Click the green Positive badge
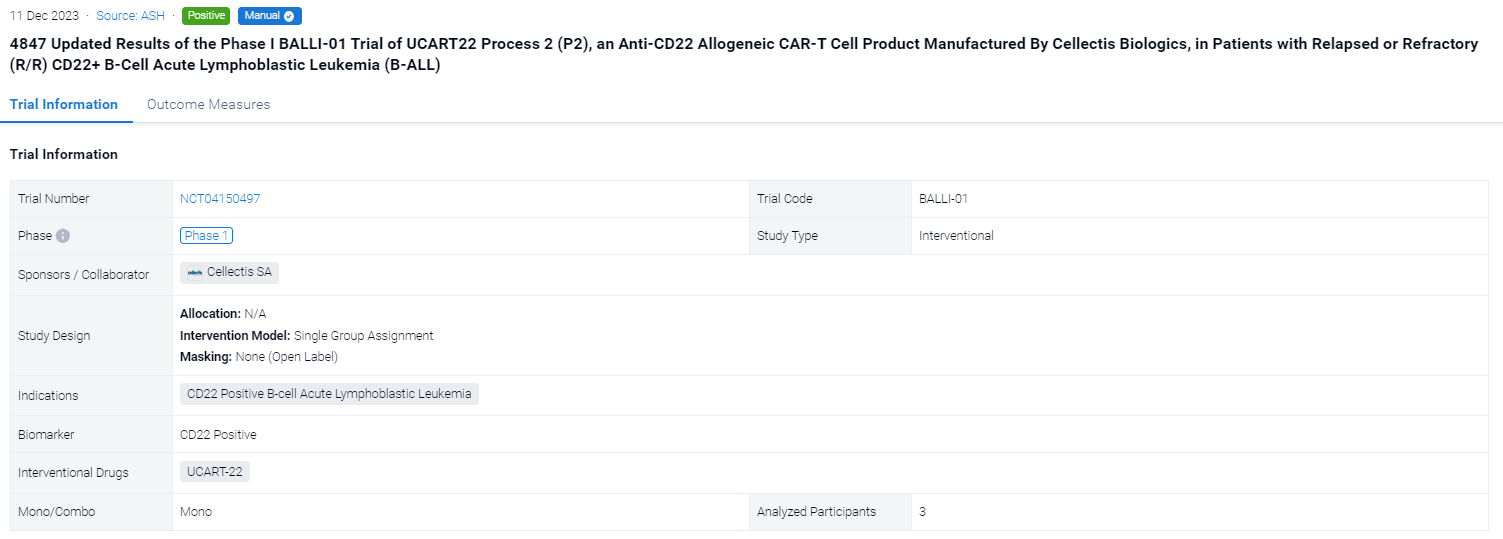This screenshot has width=1503, height=539. pyautogui.click(x=206, y=16)
